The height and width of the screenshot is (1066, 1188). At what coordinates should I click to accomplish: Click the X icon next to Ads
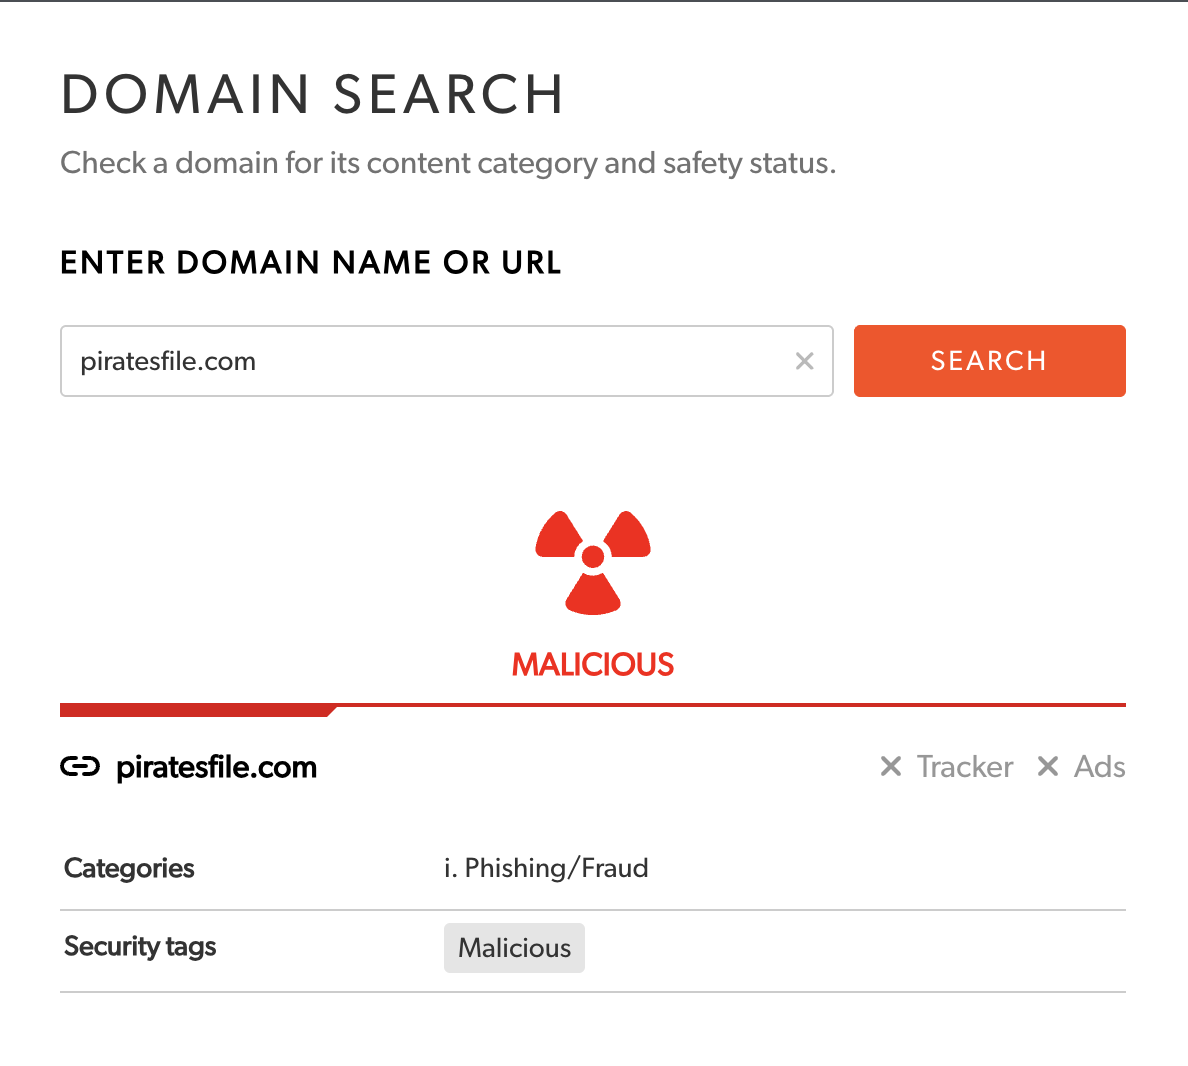pos(1048,766)
